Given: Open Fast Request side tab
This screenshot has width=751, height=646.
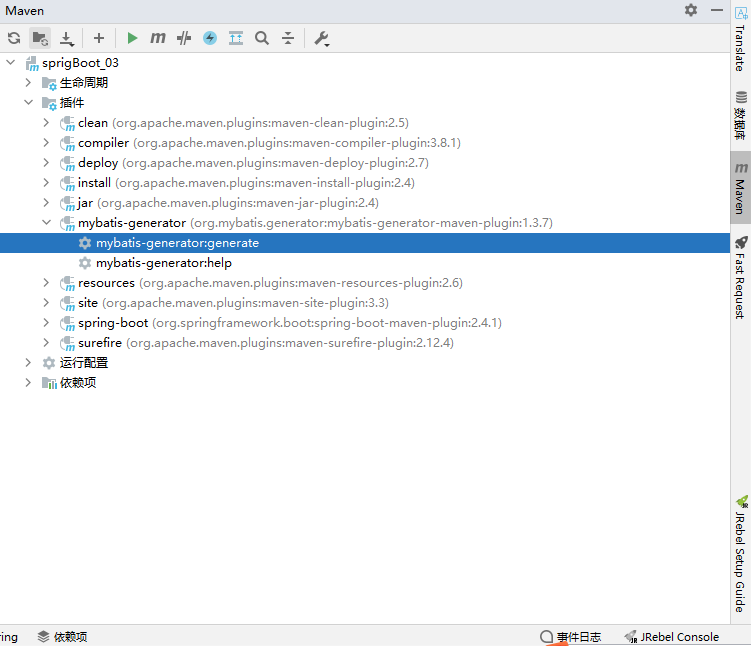Looking at the screenshot, I should (740, 278).
